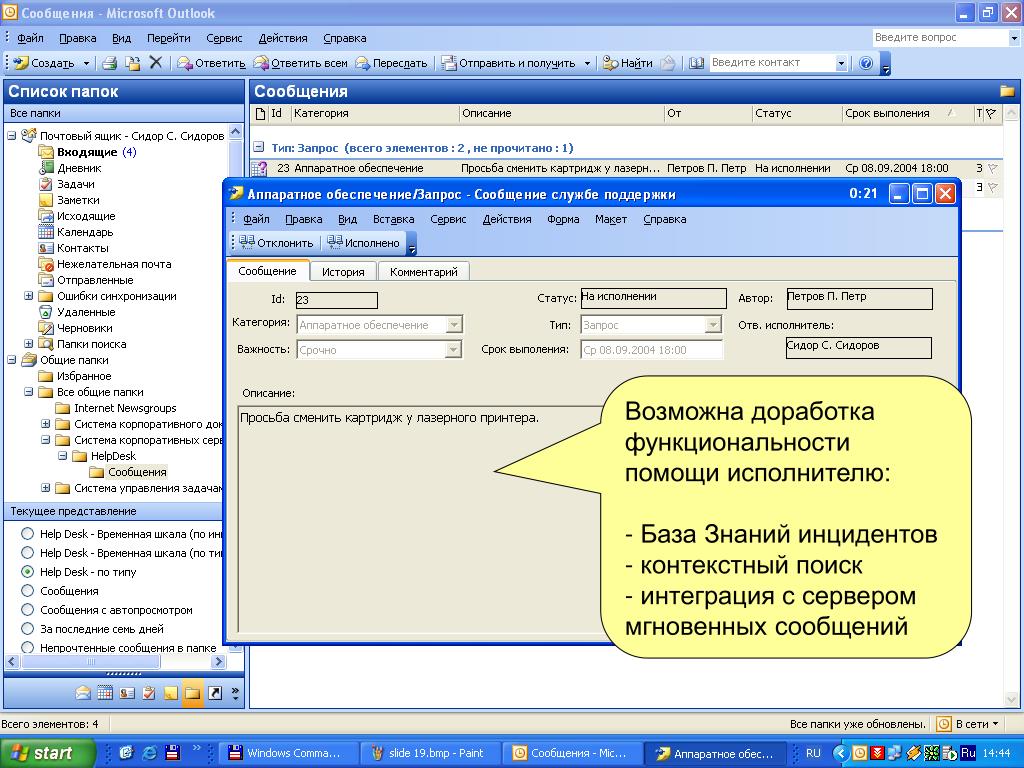Open the Отправить и получить dropdown arrow
The image size is (1024, 768).
[x=587, y=63]
